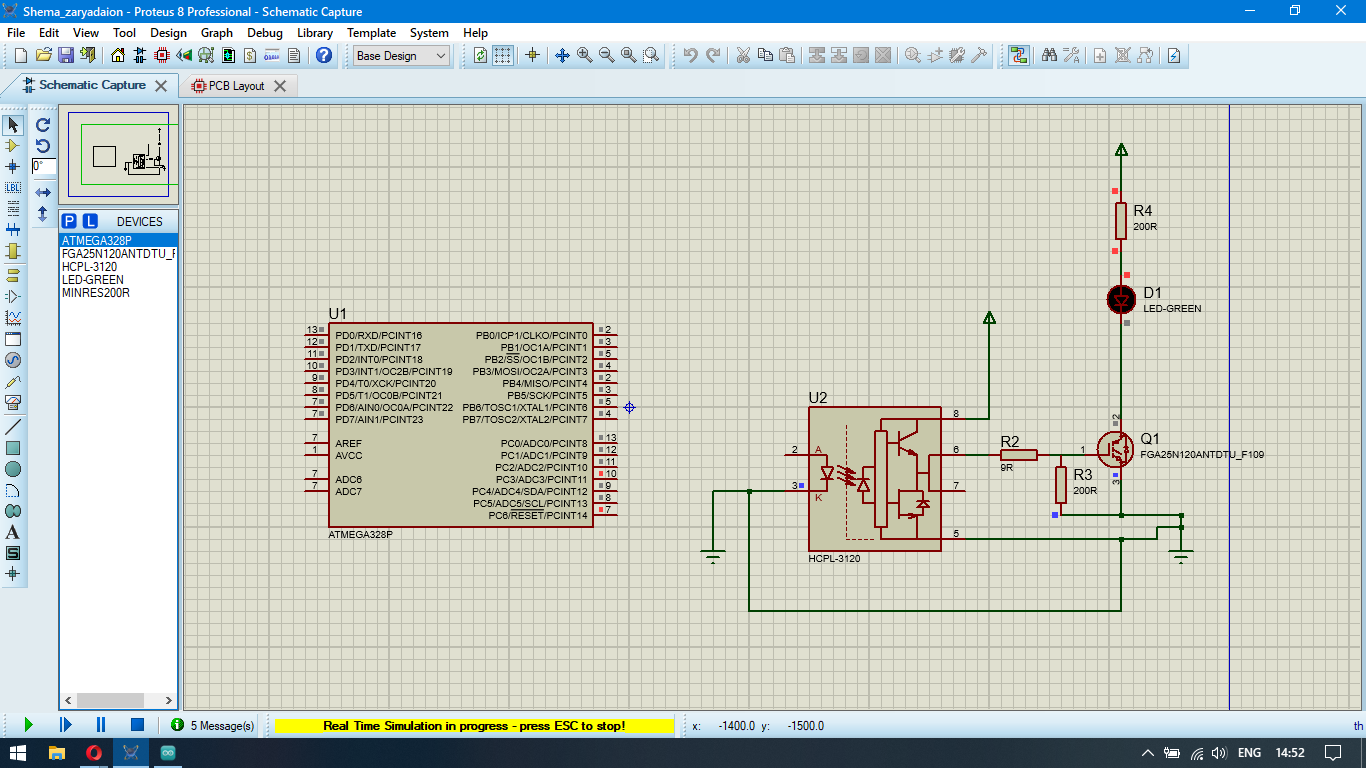Close the PCB Layout tab
Viewport: 1366px width, 768px height.
[280, 86]
